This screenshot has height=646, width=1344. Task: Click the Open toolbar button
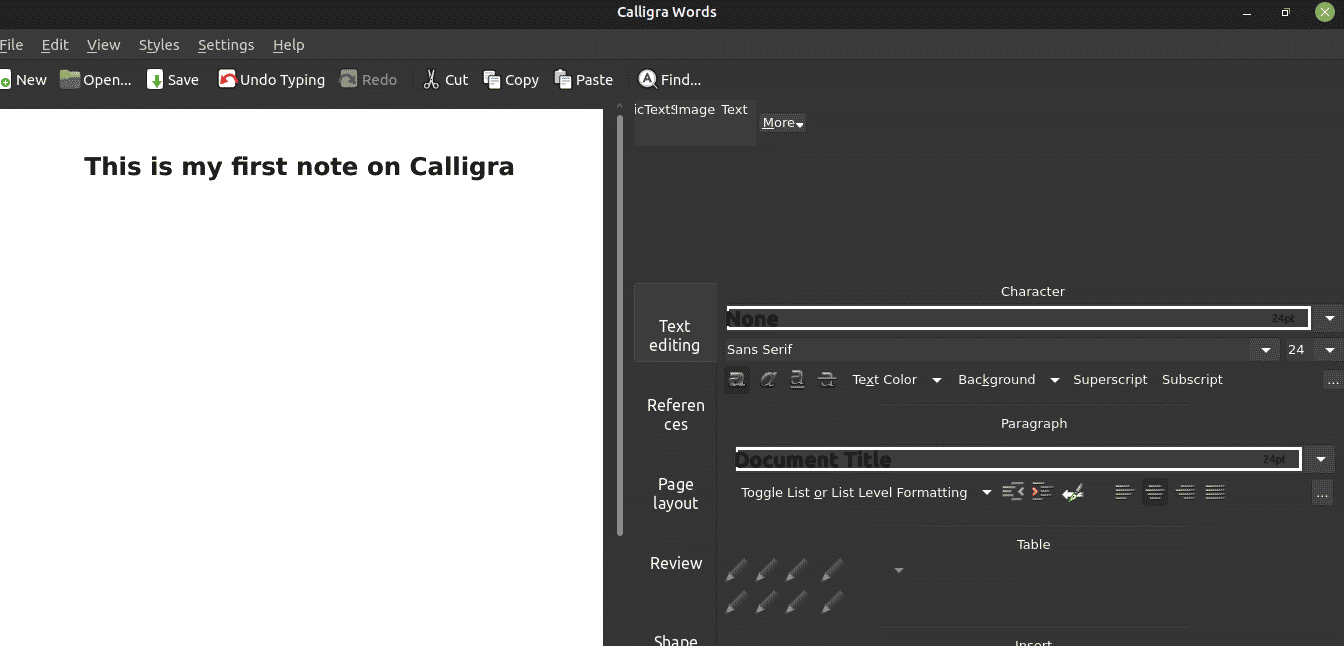tap(96, 80)
